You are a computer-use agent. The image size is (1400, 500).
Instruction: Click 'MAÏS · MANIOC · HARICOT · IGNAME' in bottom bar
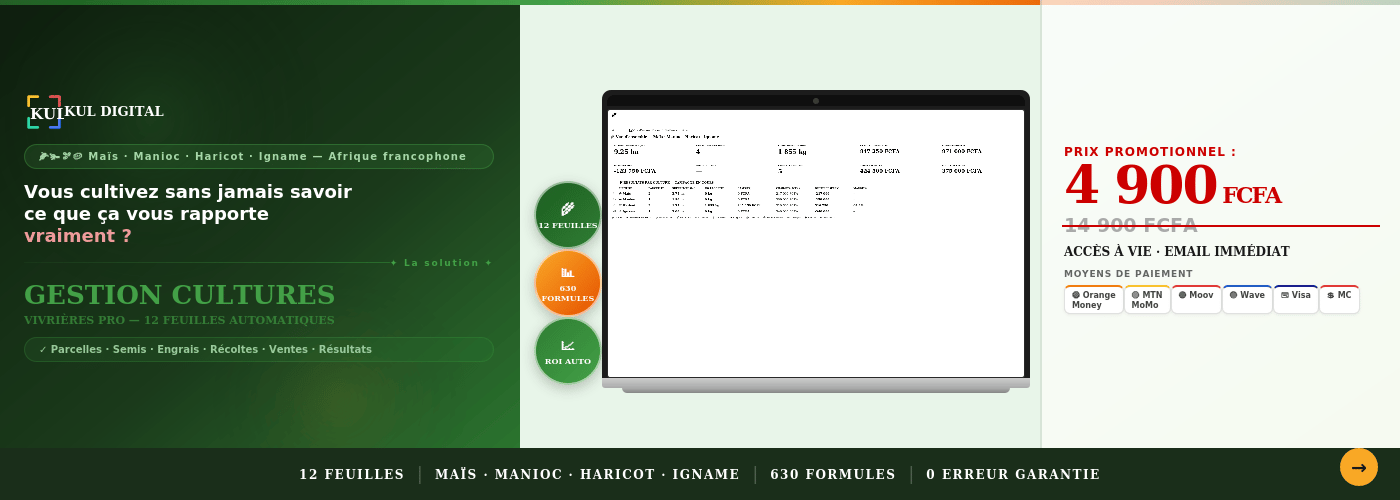point(587,475)
